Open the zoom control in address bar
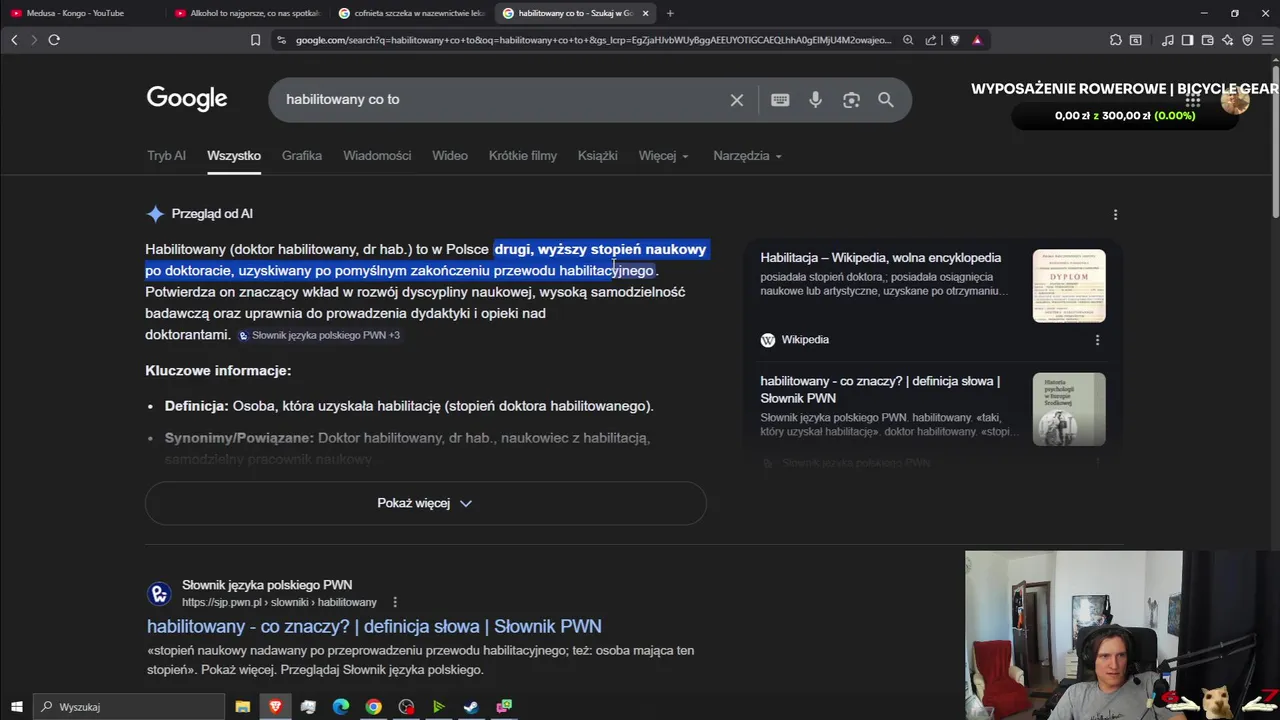The height and width of the screenshot is (720, 1280). click(908, 40)
